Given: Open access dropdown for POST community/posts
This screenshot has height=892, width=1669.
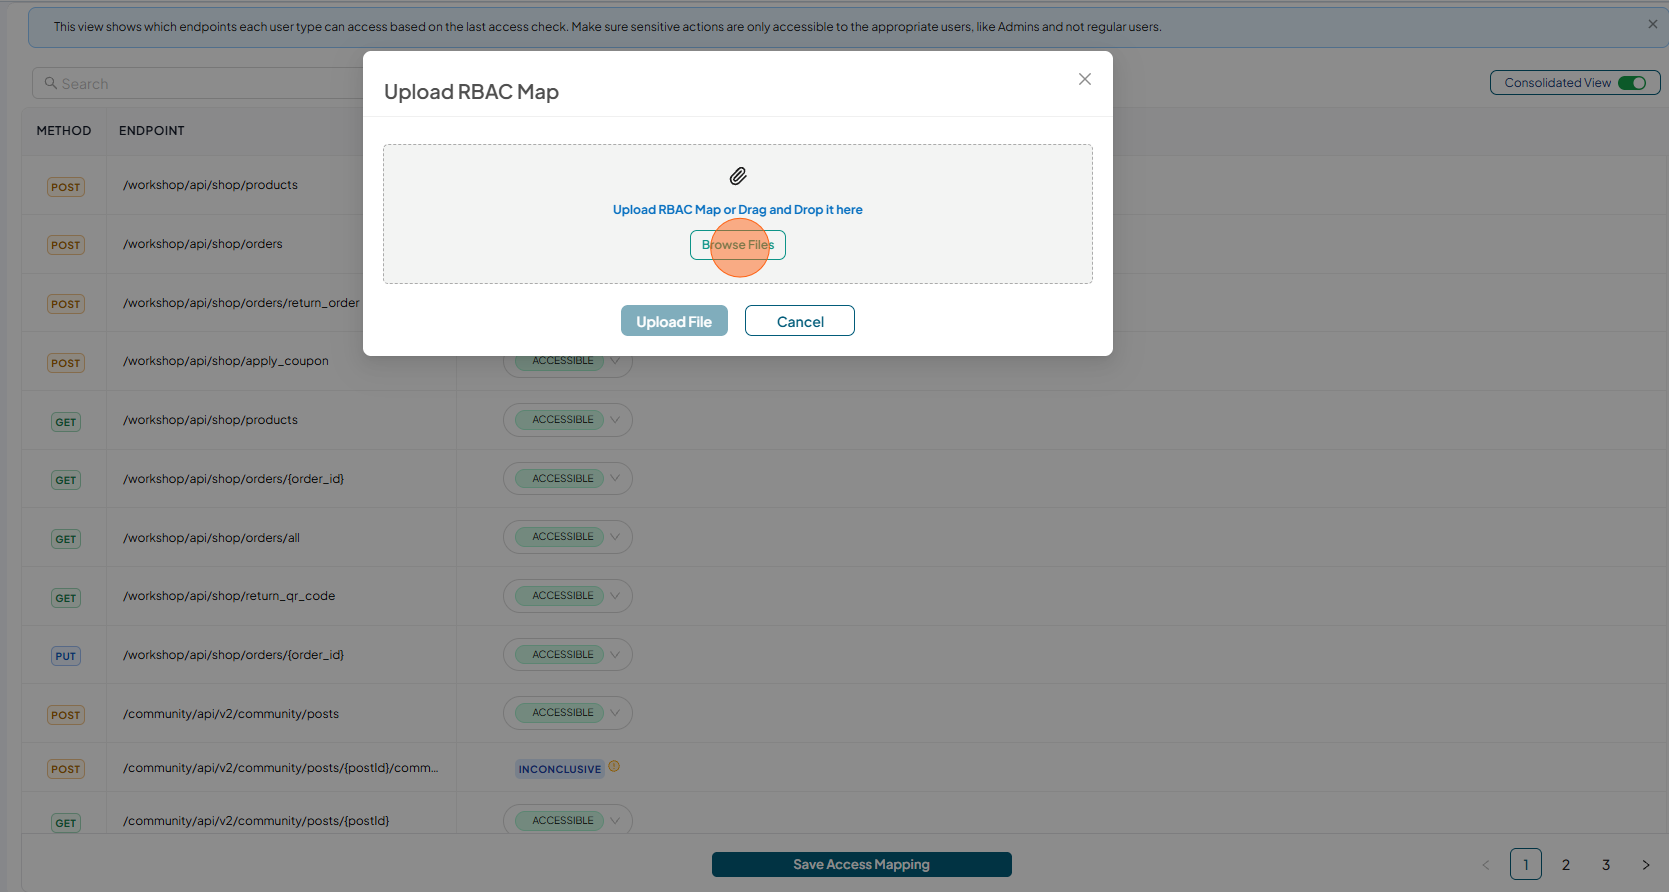Looking at the screenshot, I should 568,713.
